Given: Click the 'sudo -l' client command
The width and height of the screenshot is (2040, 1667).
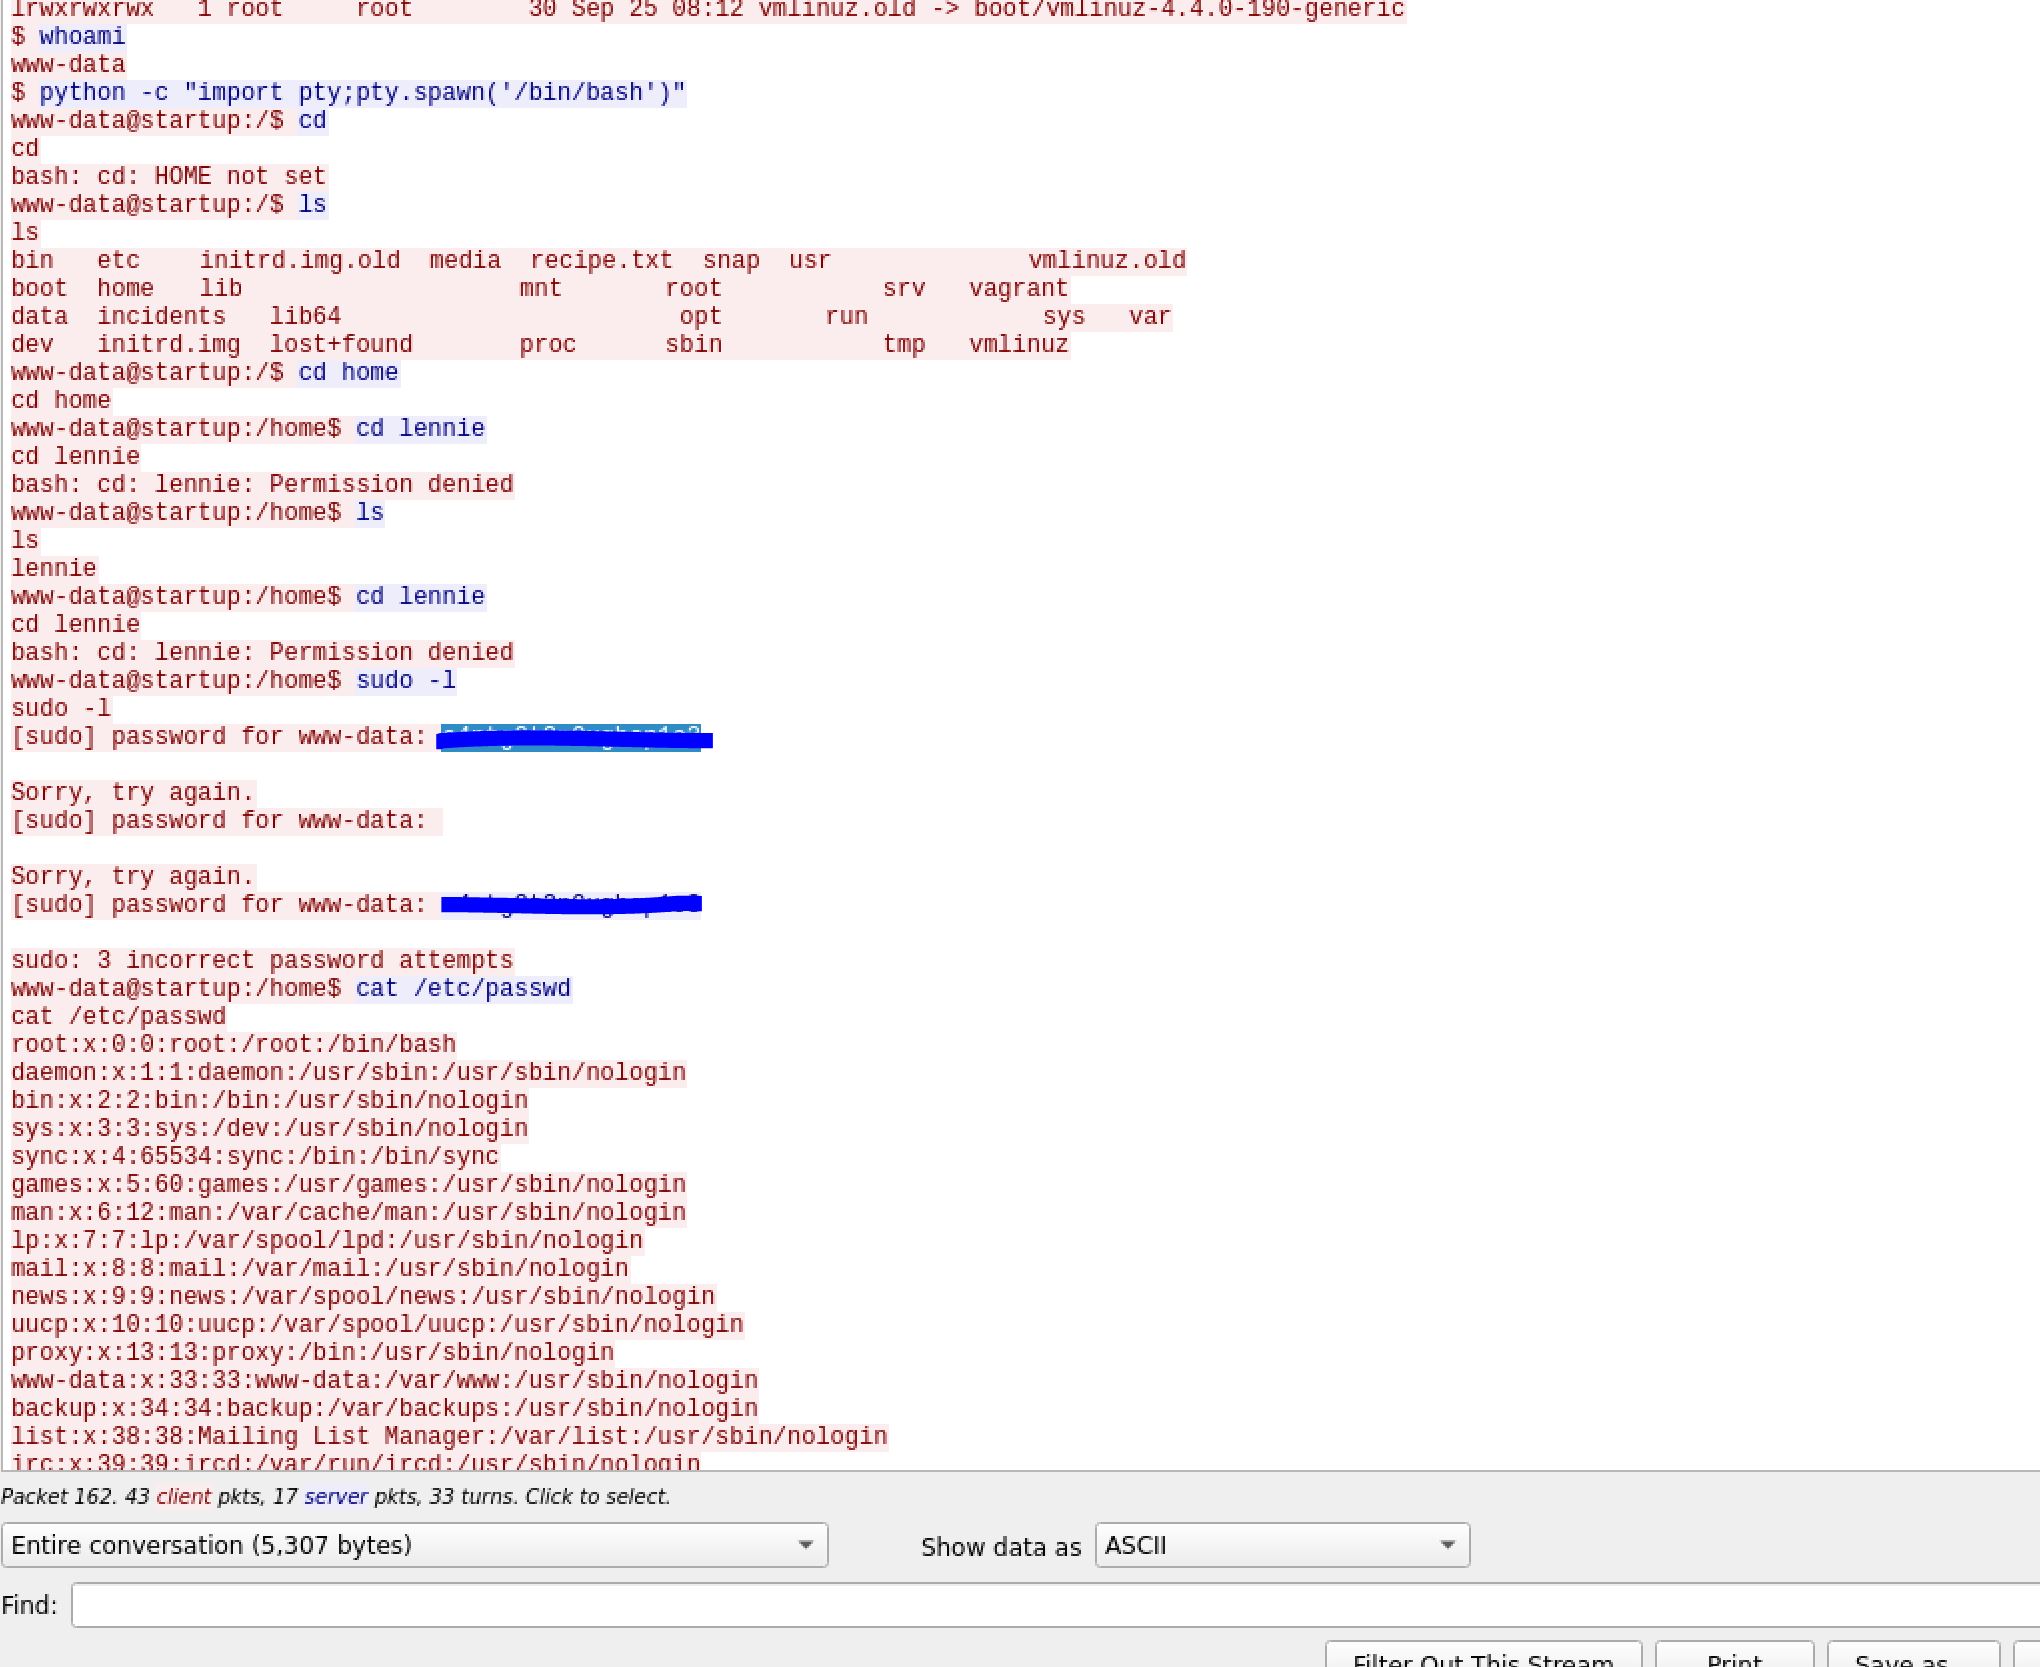Looking at the screenshot, I should 406,680.
